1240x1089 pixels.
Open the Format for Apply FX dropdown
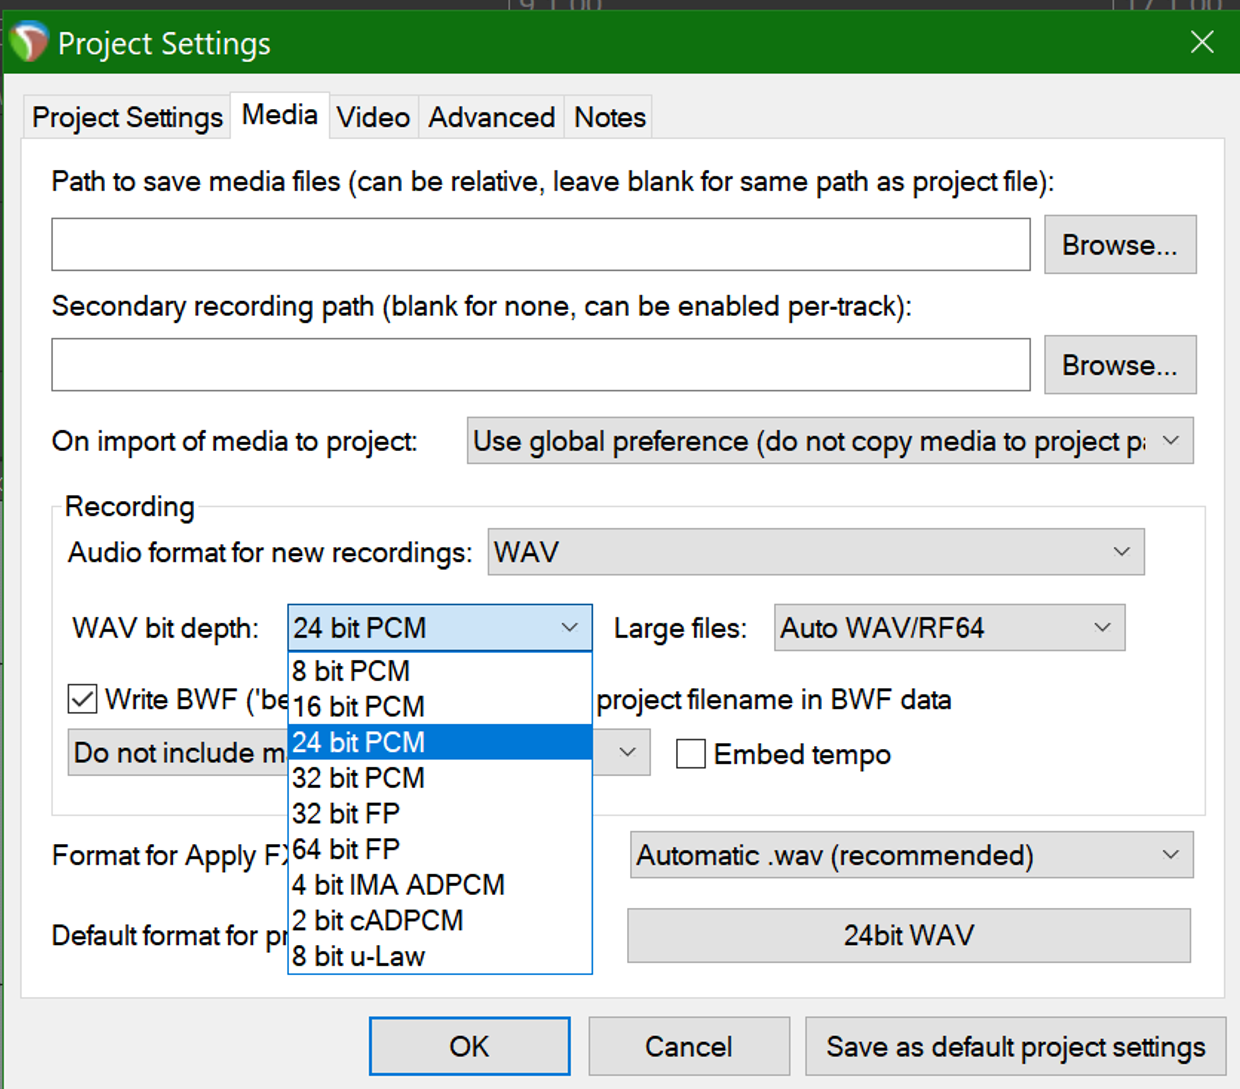pyautogui.click(x=910, y=855)
